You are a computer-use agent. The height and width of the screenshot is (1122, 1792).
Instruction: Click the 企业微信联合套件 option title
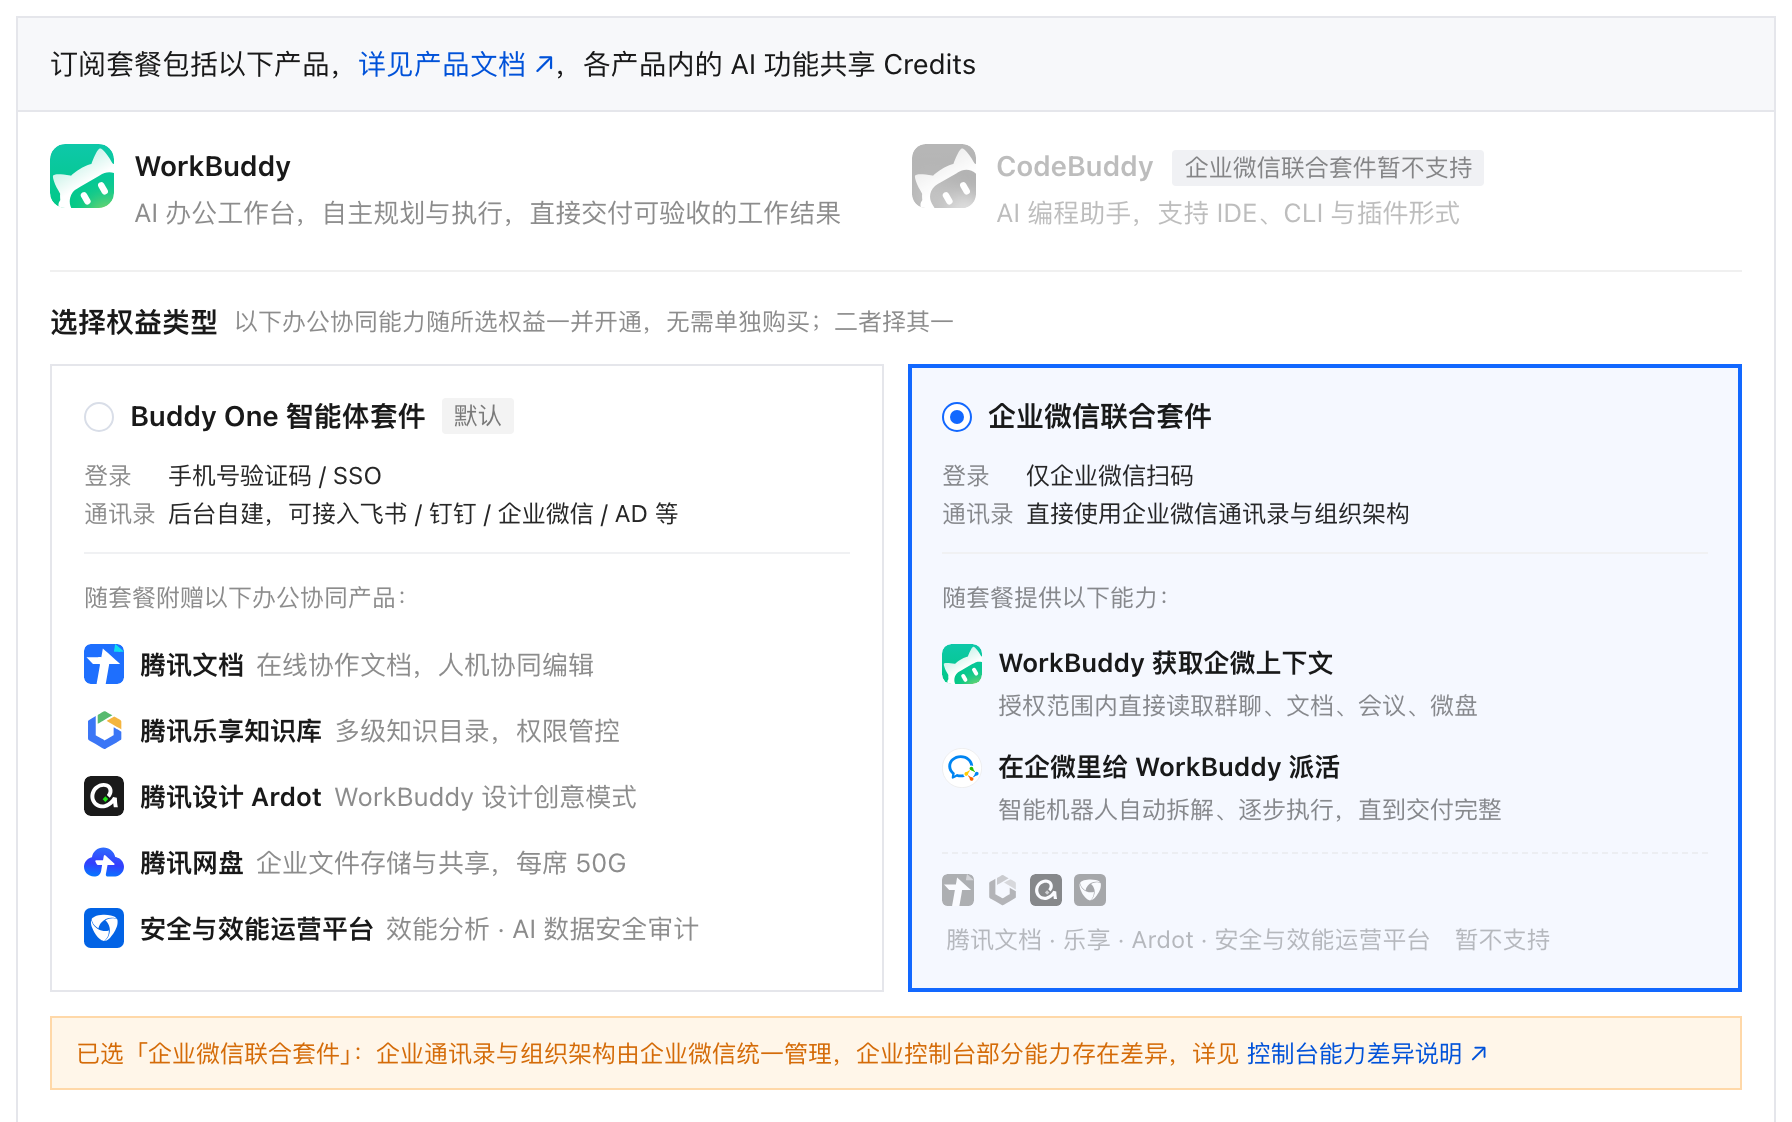1100,416
